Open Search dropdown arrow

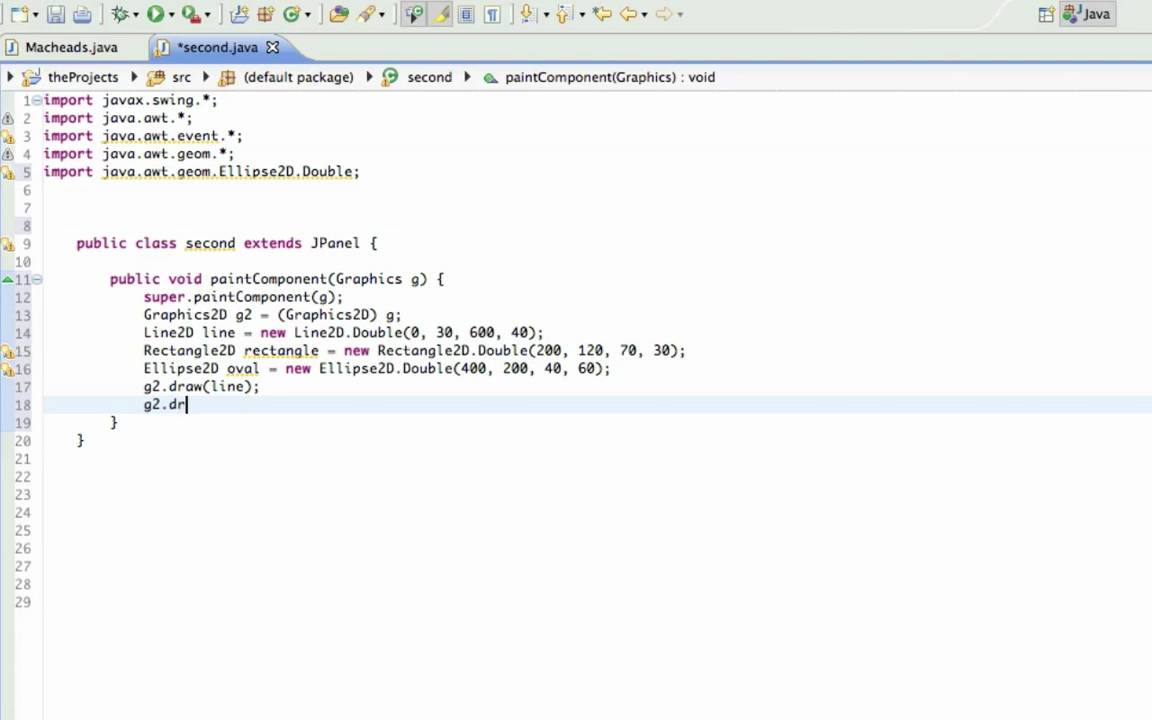[382, 15]
